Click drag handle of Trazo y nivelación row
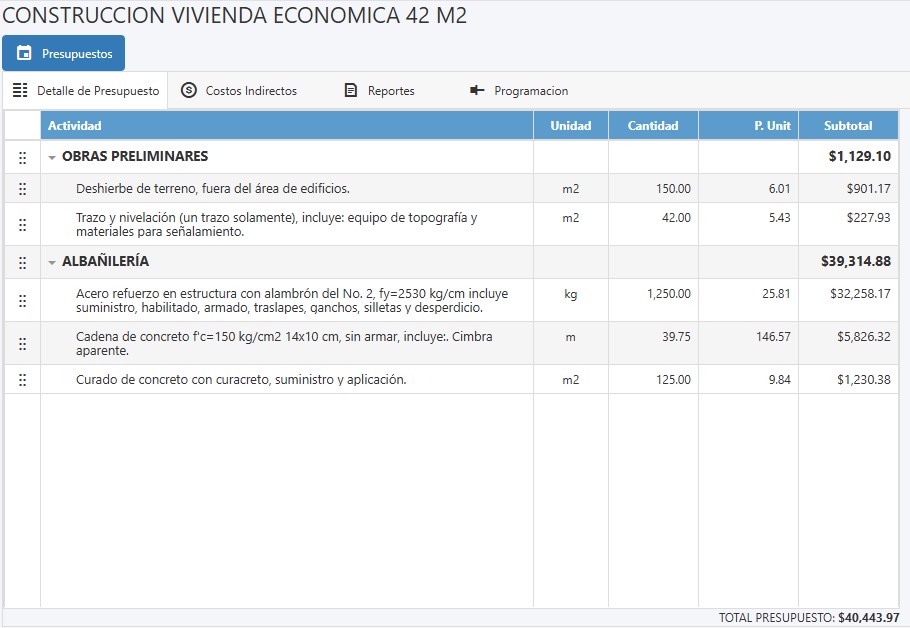The height and width of the screenshot is (628, 910). coord(22,225)
